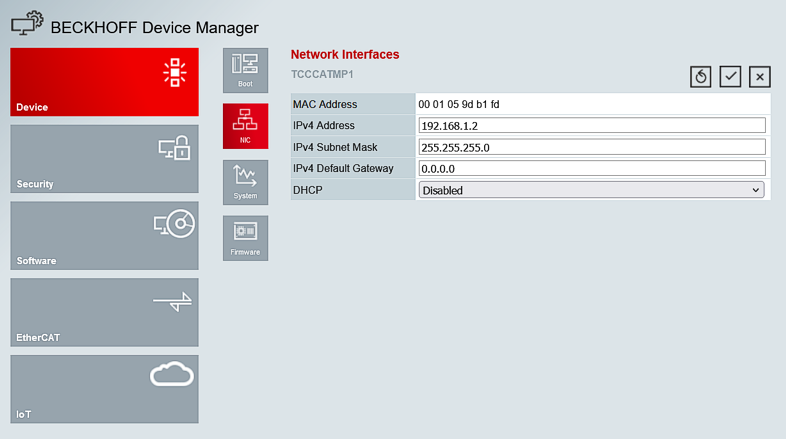Click the TCCCATMP1 interface name
Viewport: 786px width, 439px height.
(x=322, y=74)
